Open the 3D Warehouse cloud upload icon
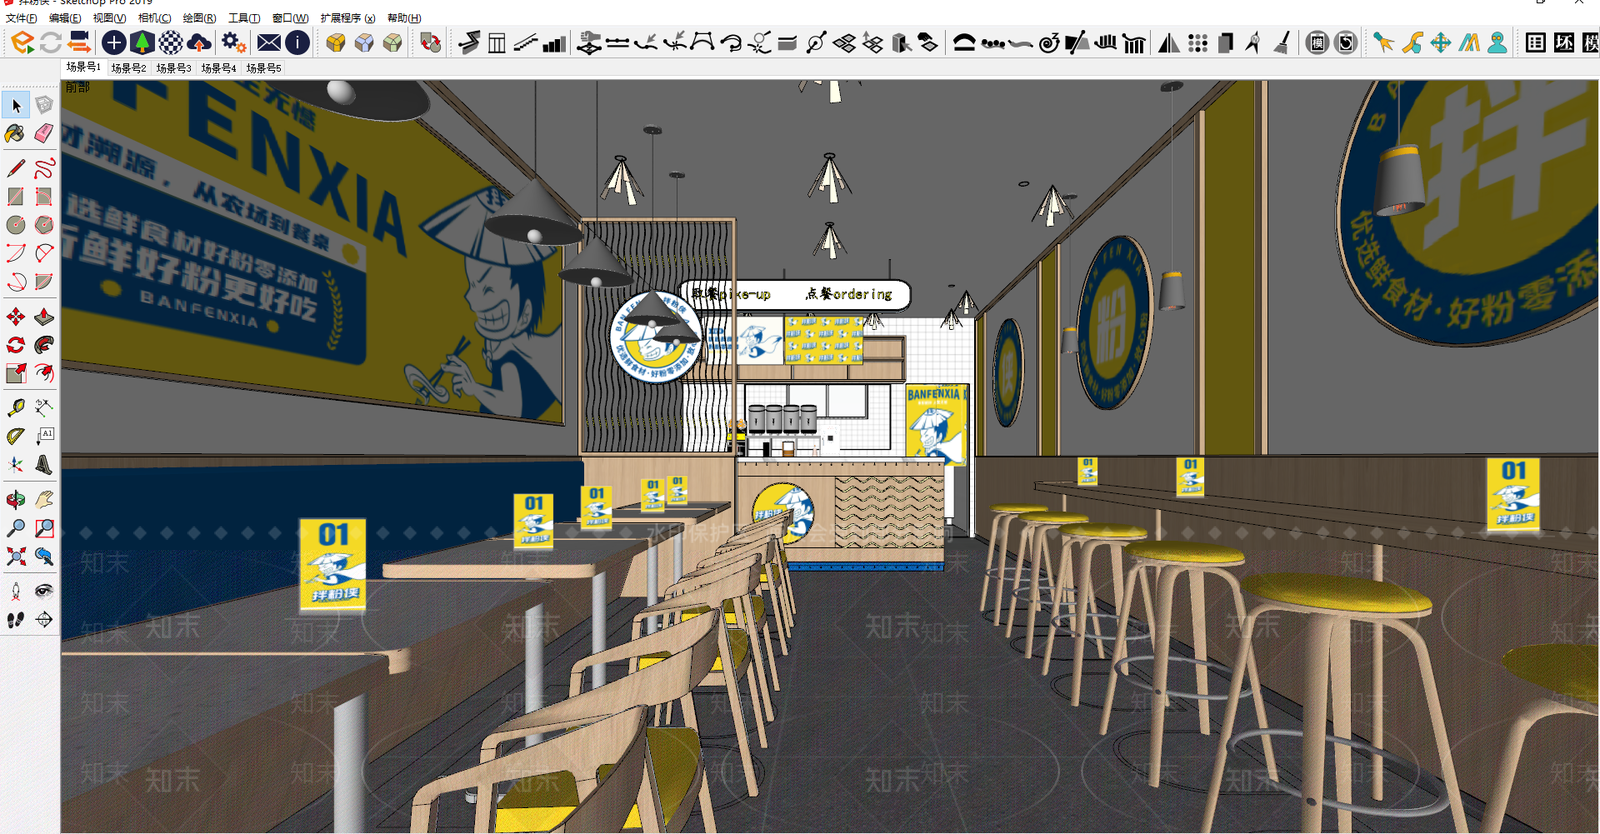1600x834 pixels. (199, 42)
